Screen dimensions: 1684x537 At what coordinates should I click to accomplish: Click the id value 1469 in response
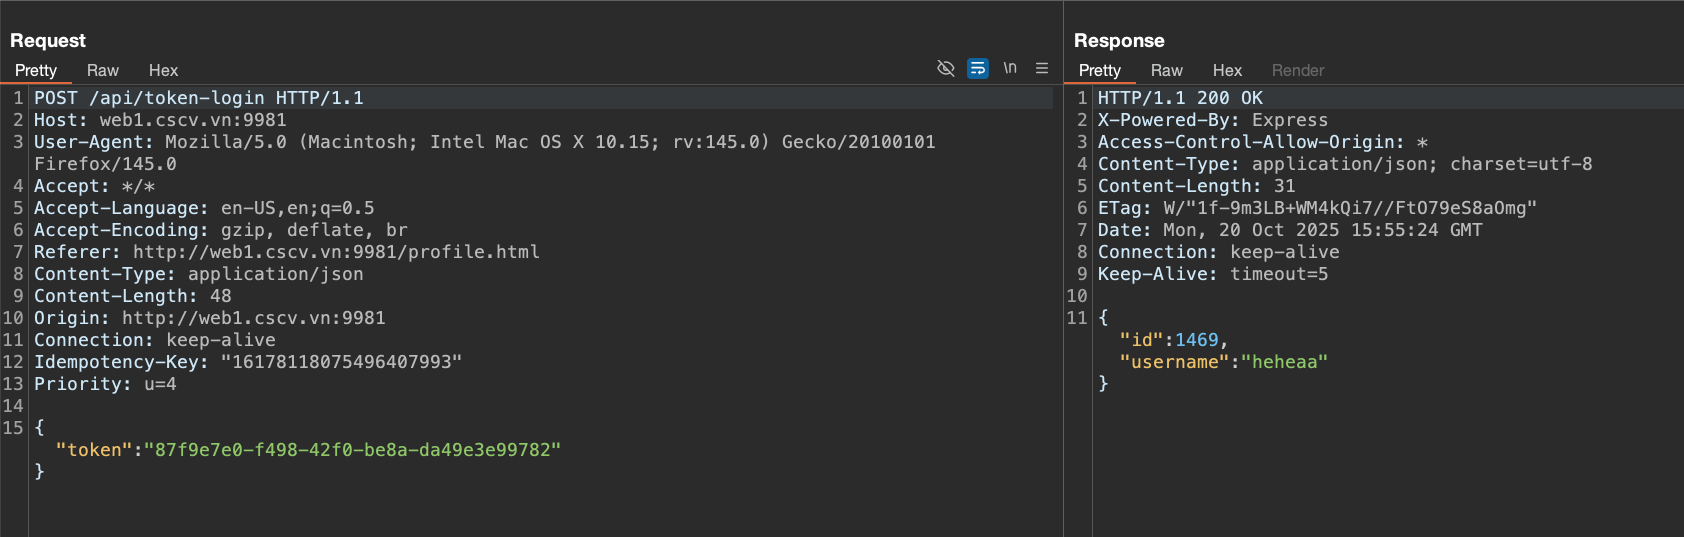click(x=1196, y=340)
